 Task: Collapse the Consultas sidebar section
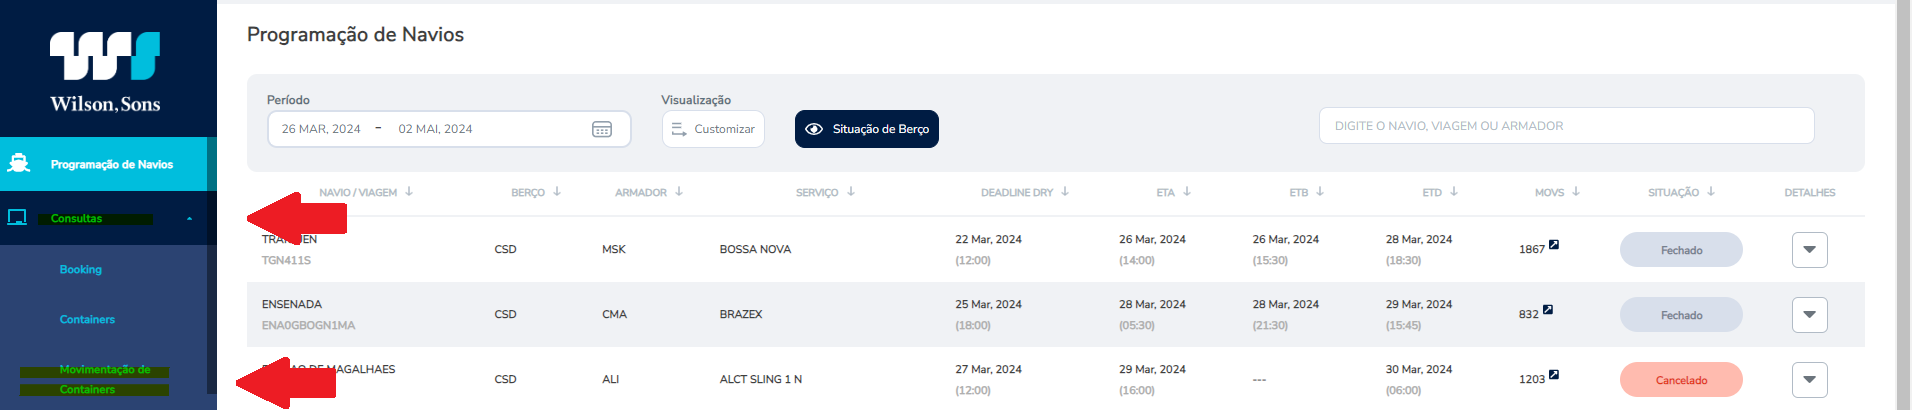click(x=189, y=218)
